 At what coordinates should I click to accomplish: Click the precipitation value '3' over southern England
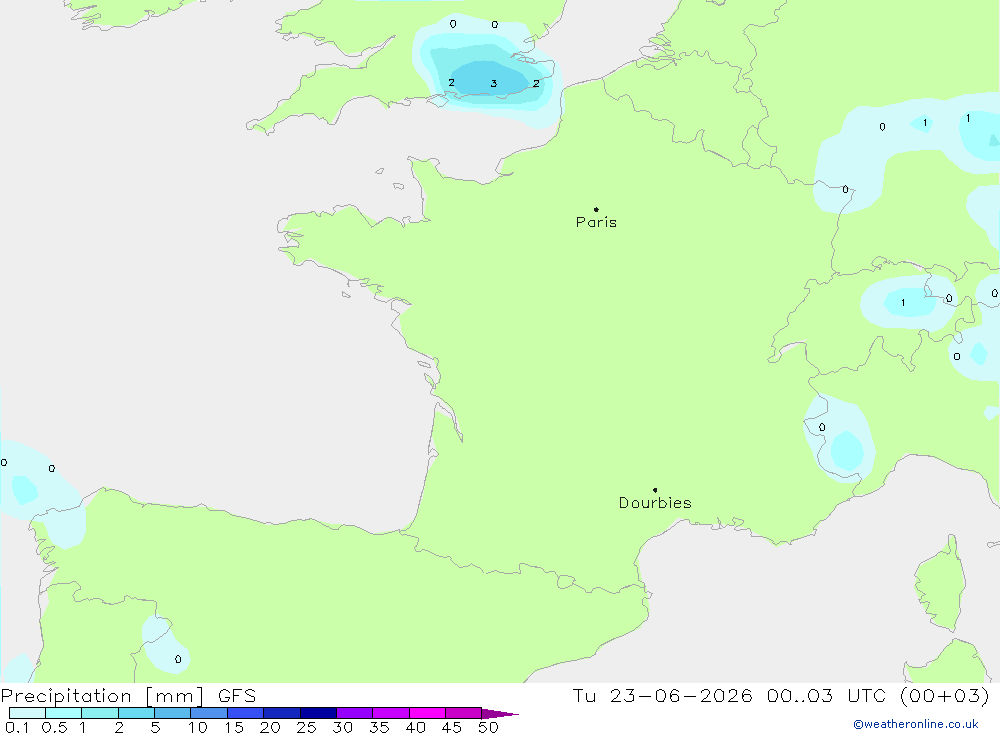tap(494, 84)
